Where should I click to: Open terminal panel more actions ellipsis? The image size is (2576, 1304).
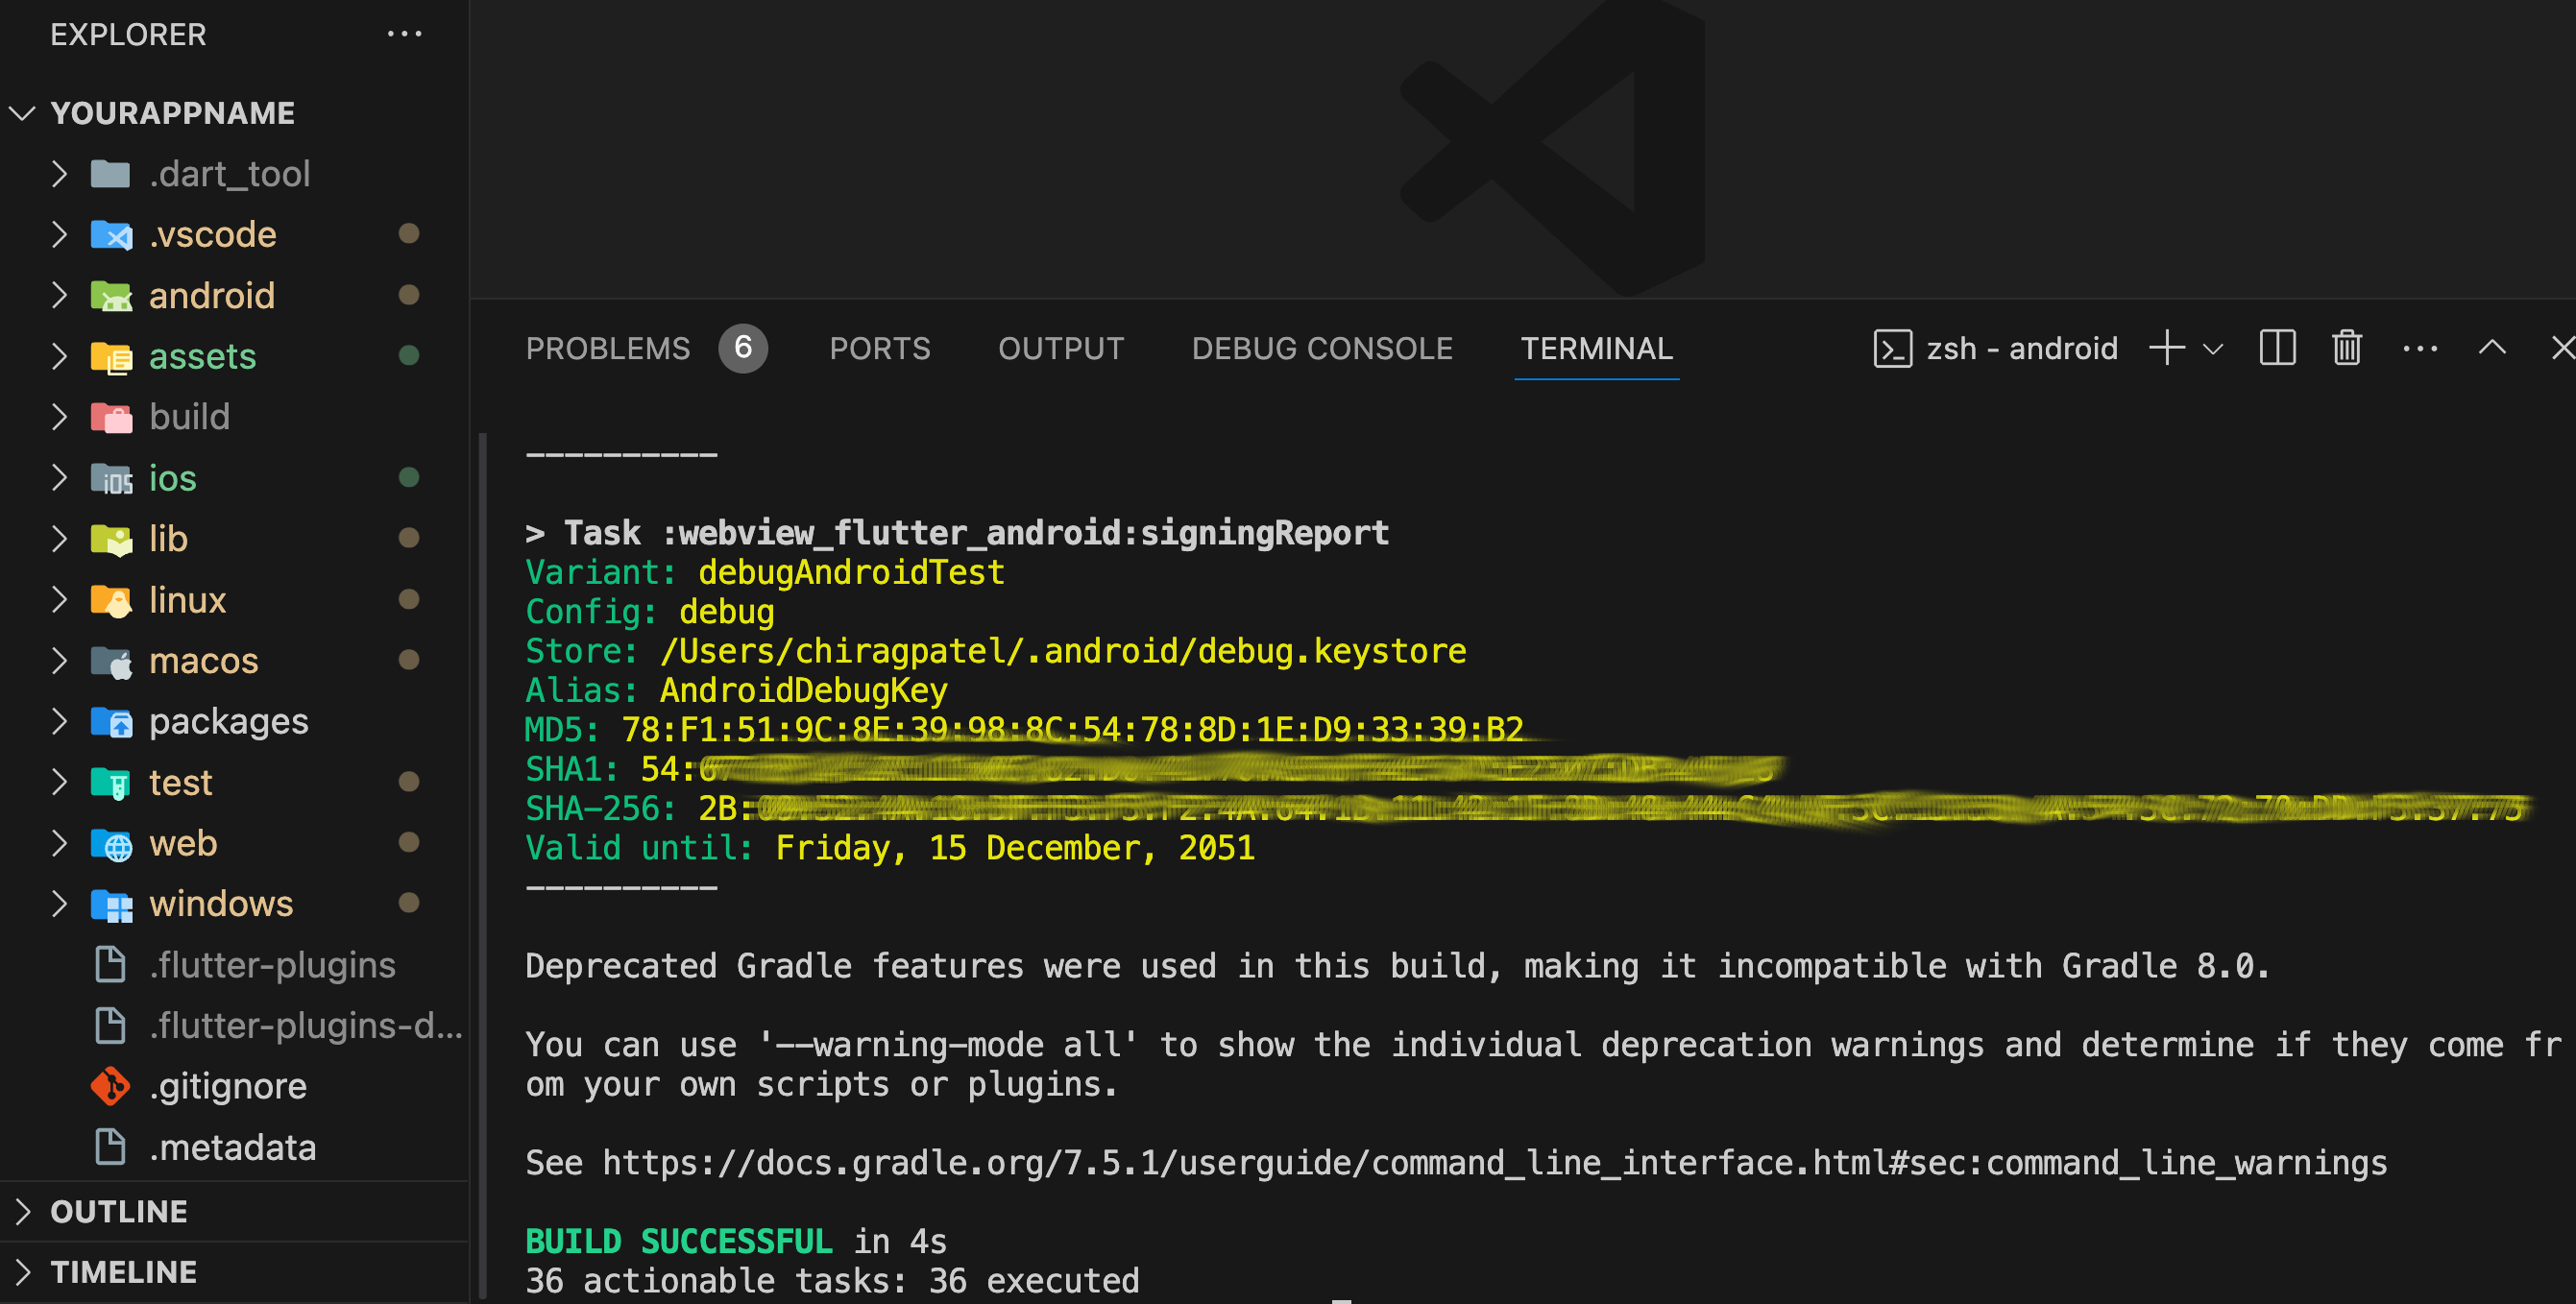click(x=2419, y=348)
